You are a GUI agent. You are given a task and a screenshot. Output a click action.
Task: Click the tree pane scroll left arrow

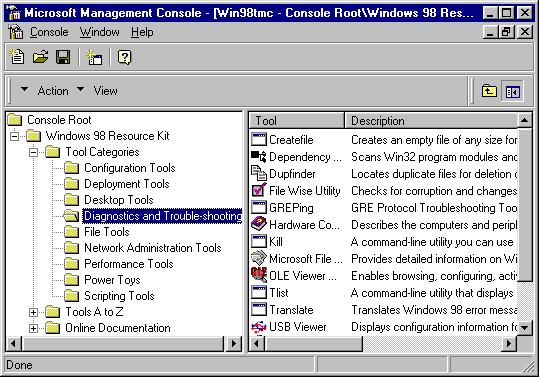14,343
